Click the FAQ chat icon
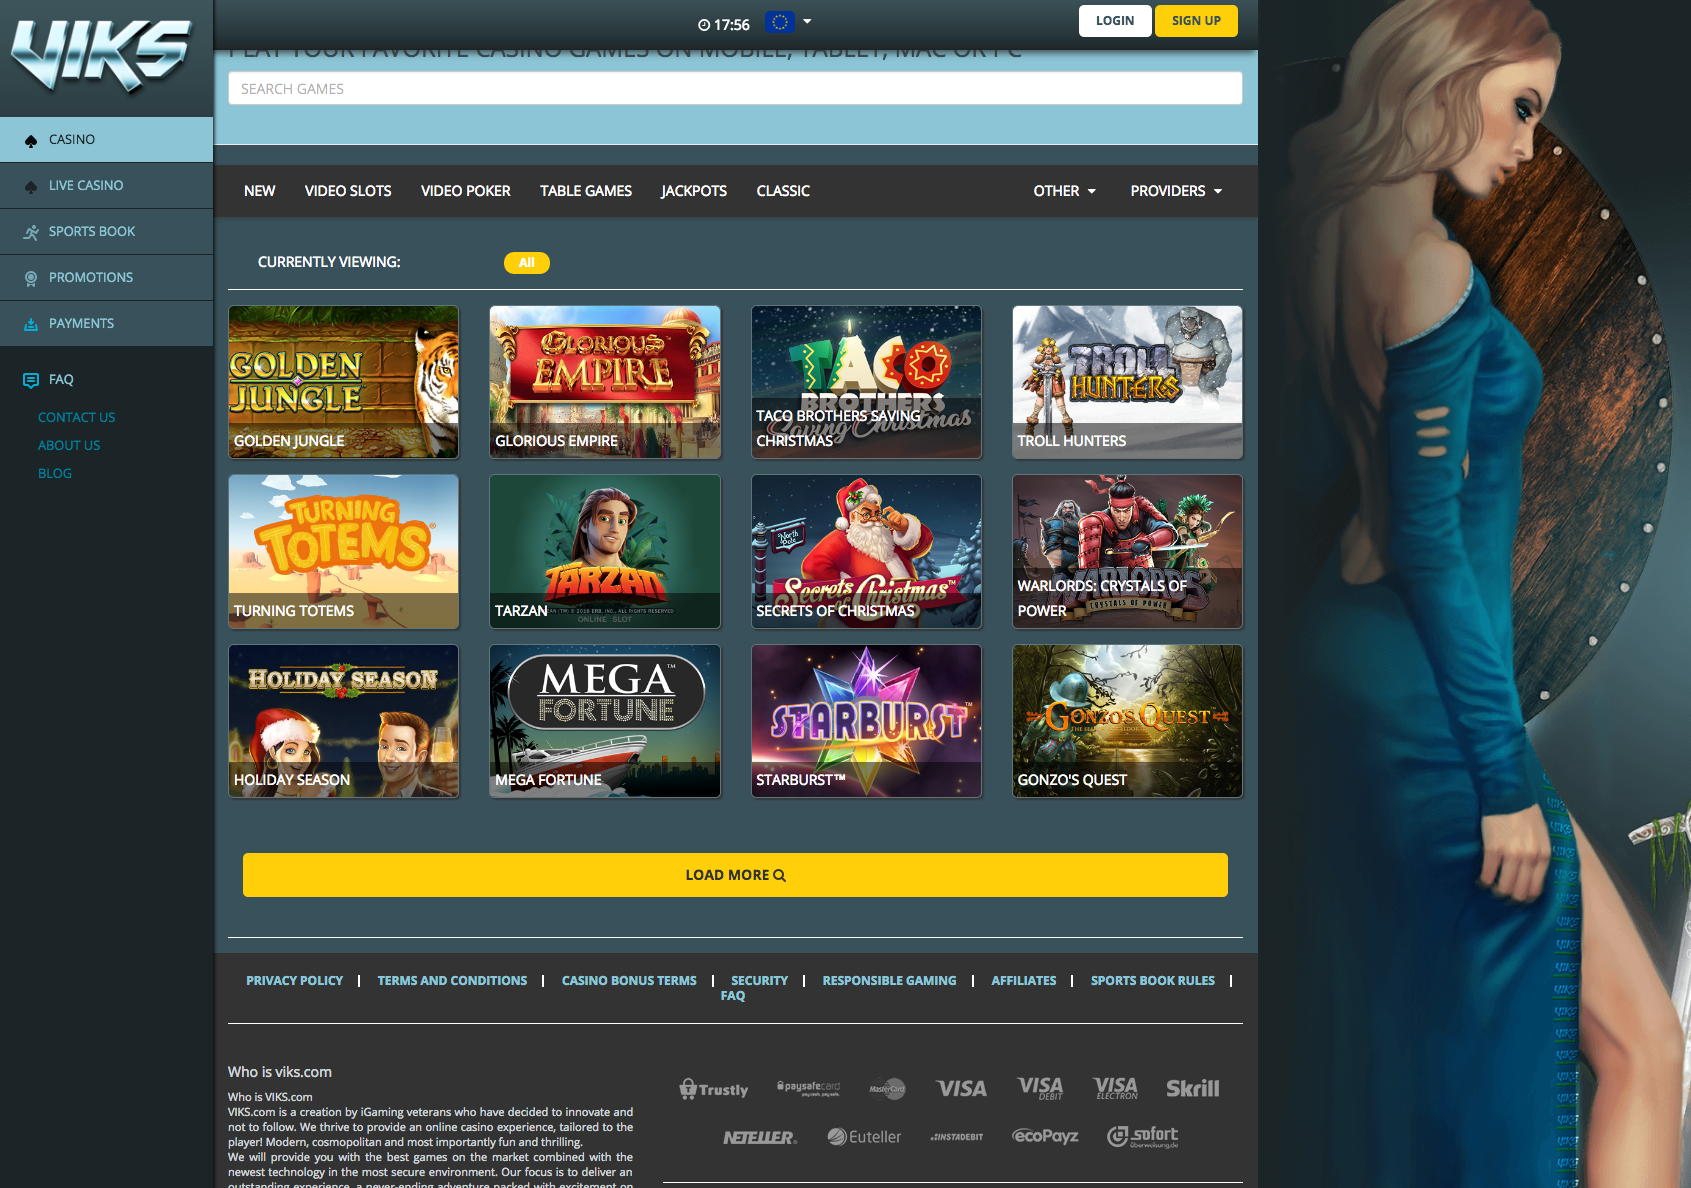Image resolution: width=1691 pixels, height=1188 pixels. [x=31, y=380]
